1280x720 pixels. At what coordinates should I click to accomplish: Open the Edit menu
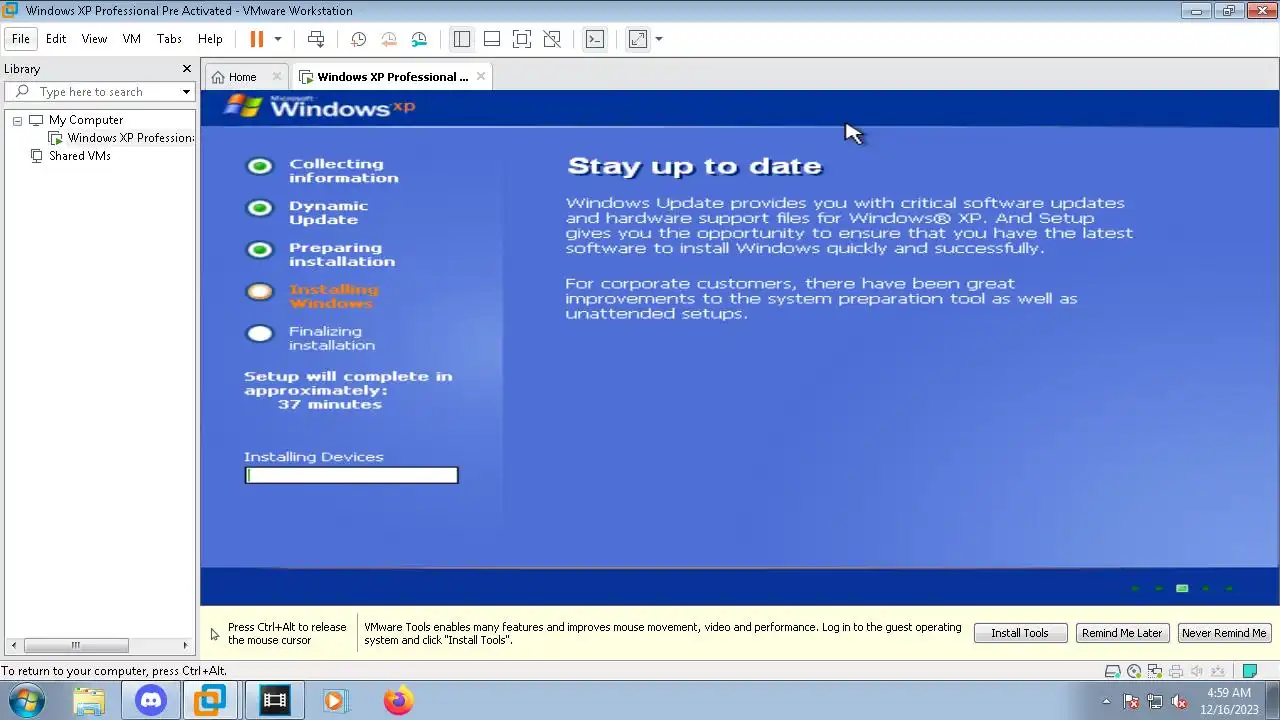pos(56,39)
